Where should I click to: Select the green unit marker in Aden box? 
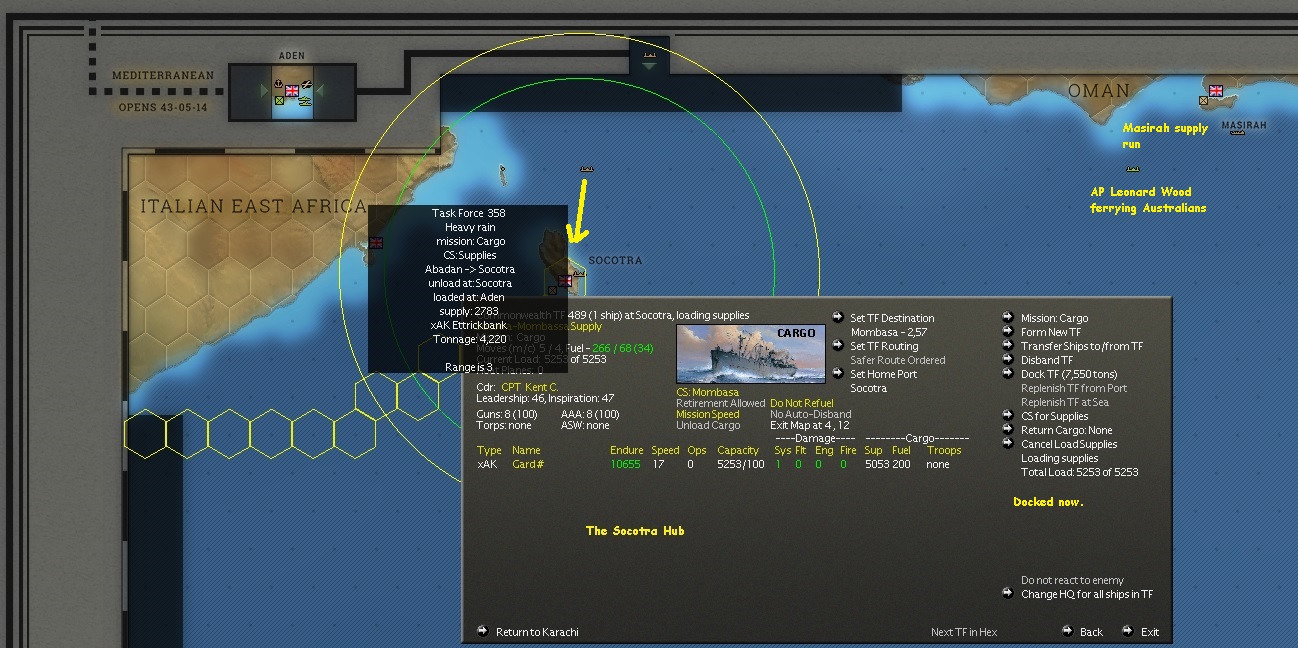click(x=280, y=100)
